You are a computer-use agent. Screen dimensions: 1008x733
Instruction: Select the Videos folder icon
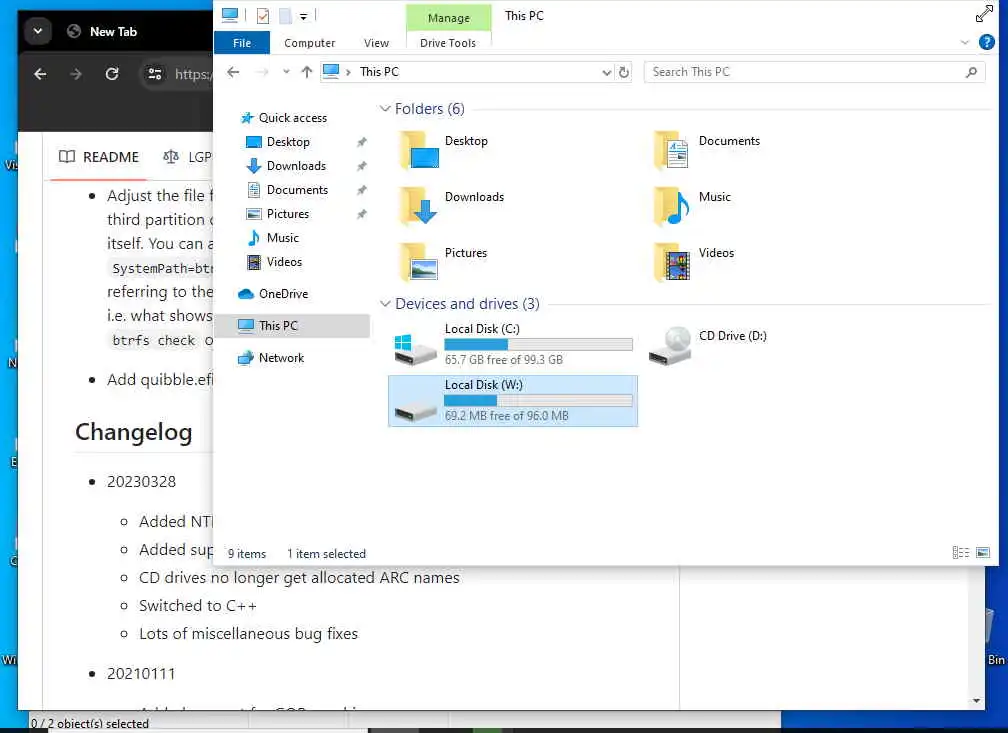tap(672, 262)
